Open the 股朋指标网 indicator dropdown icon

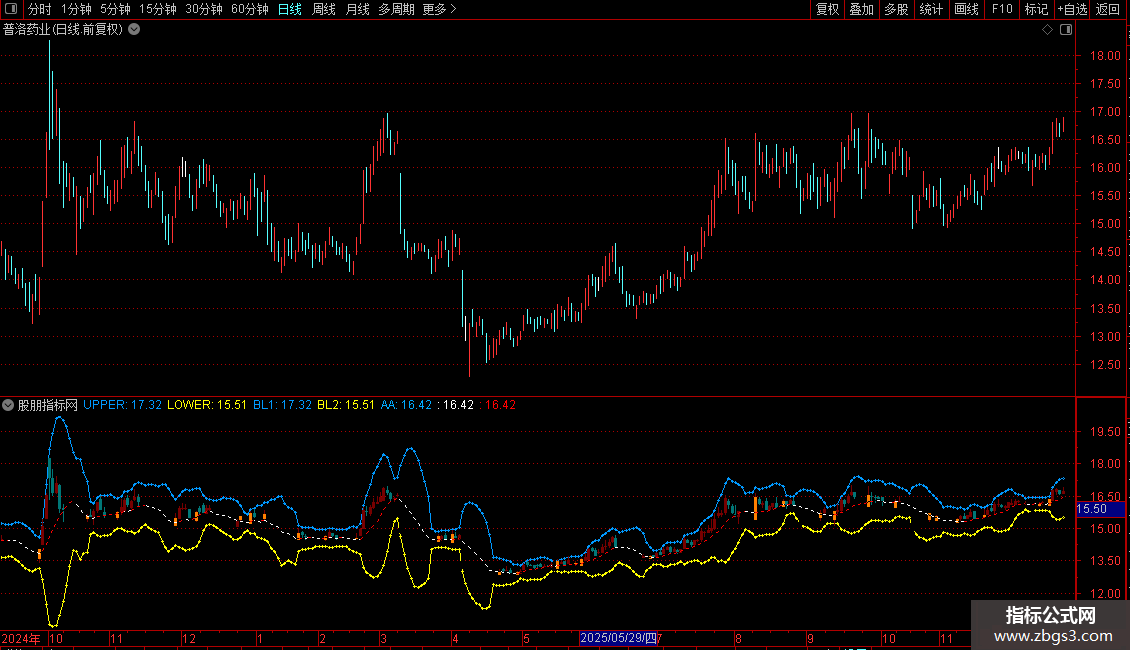tap(8, 405)
